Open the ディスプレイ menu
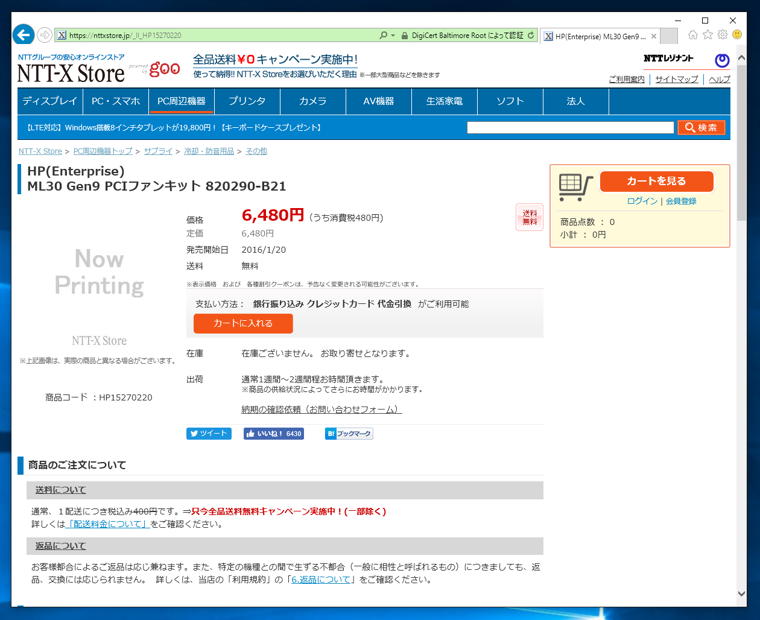760x620 pixels. coord(50,101)
